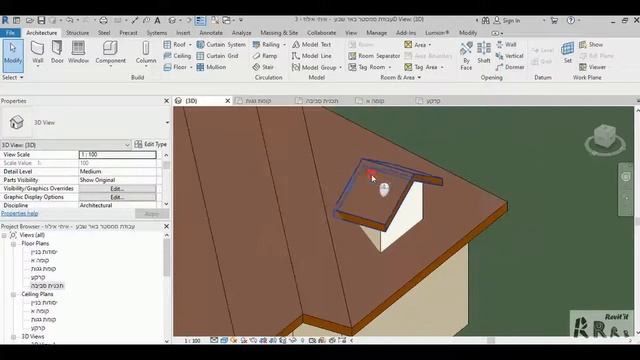Image resolution: width=640 pixels, height=360 pixels.
Task: Click the Set work plane tool
Action: tap(567, 52)
